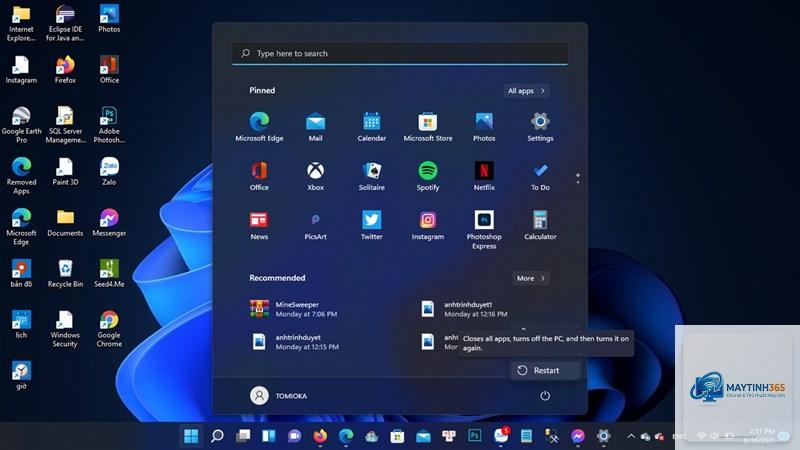Open the TOMIOKA user account menu
Screen dimensions: 800x450
[x=279, y=395]
